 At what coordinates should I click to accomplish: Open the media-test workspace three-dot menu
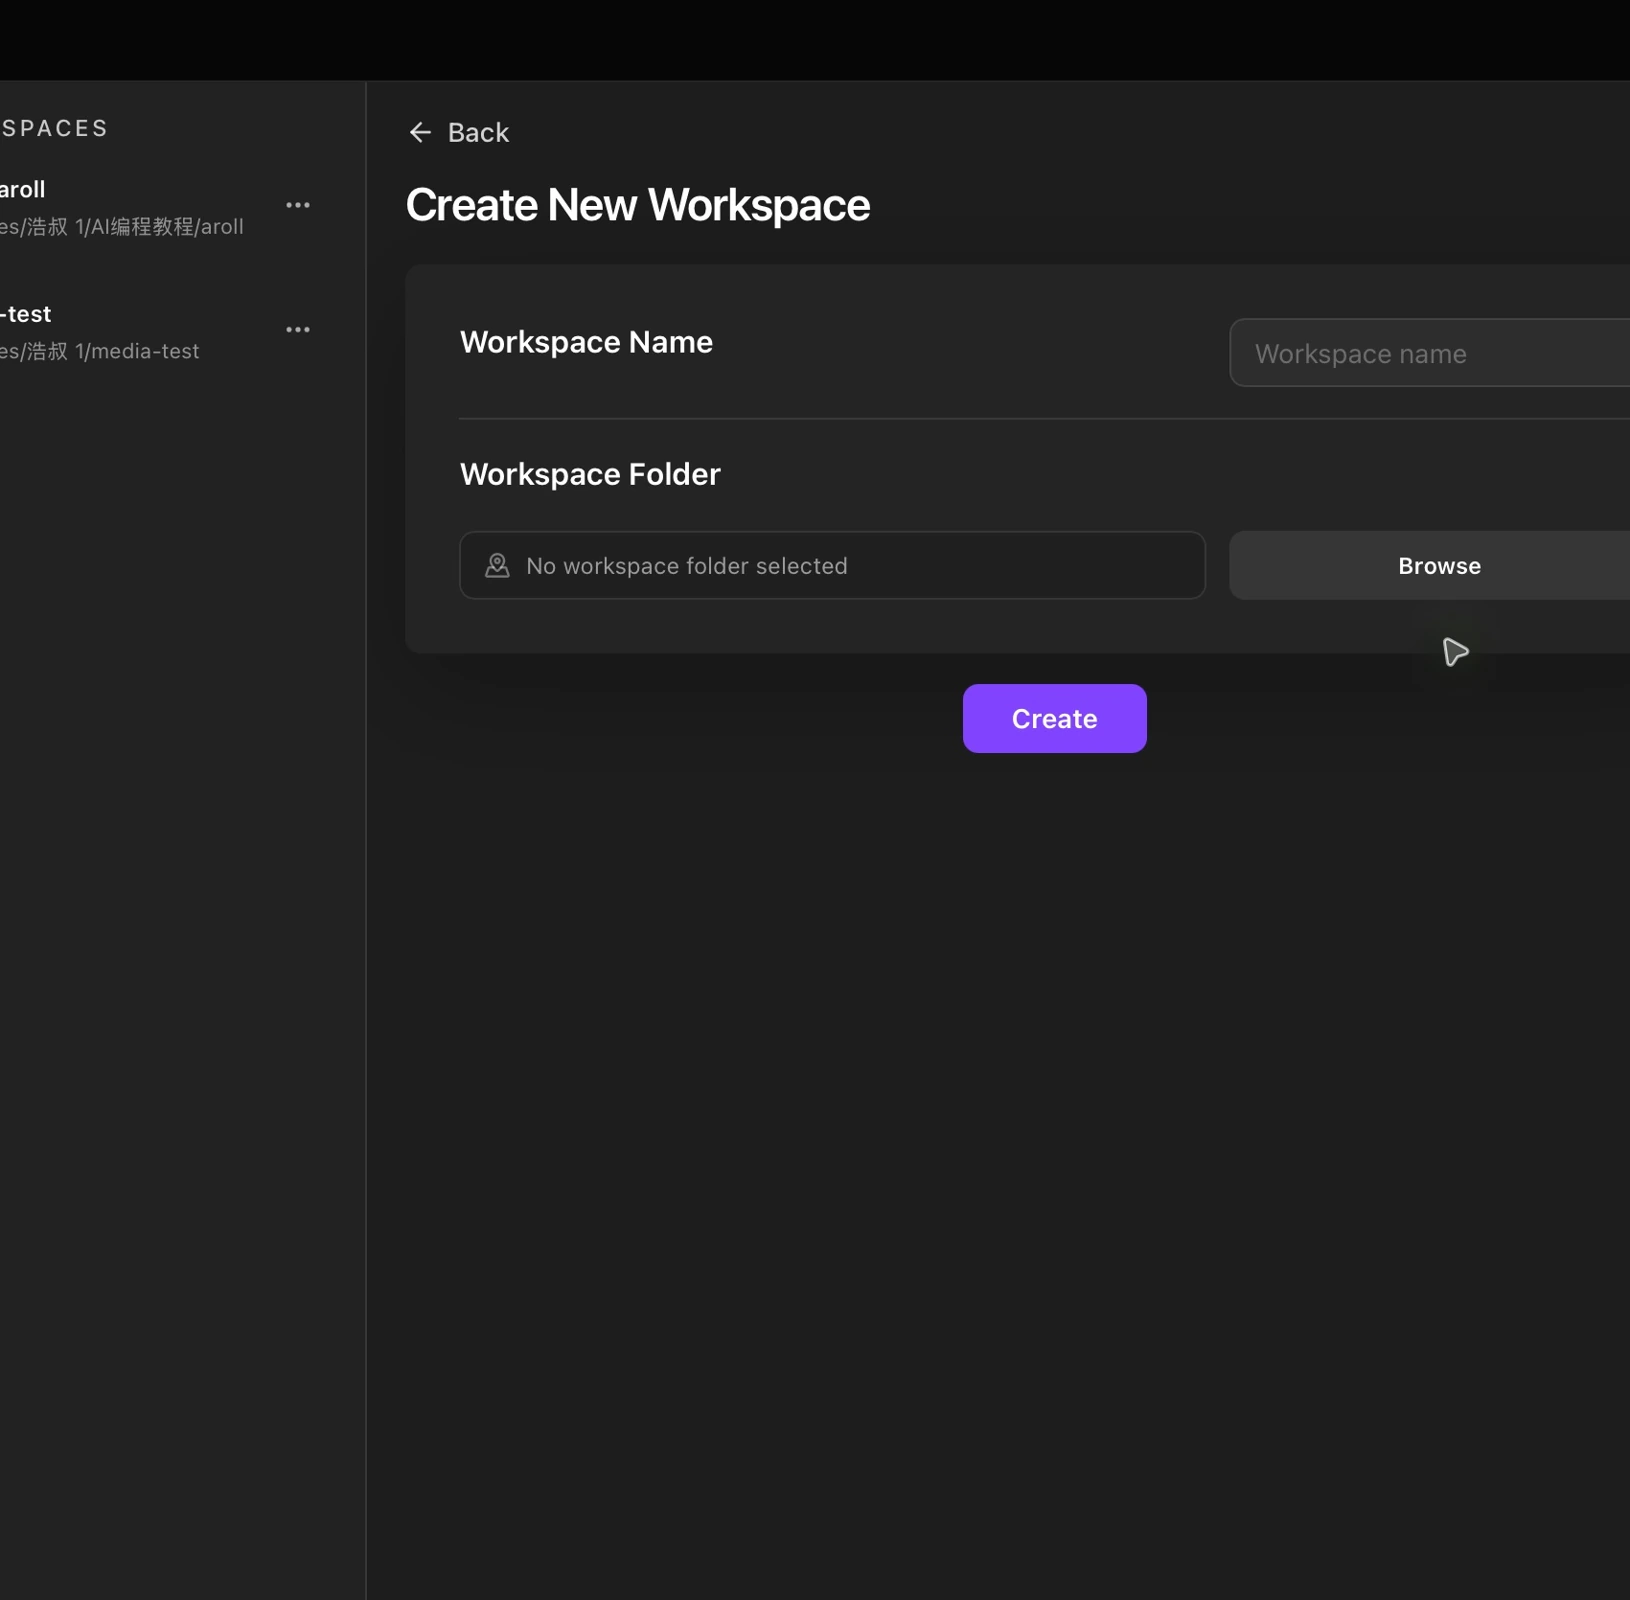point(298,329)
